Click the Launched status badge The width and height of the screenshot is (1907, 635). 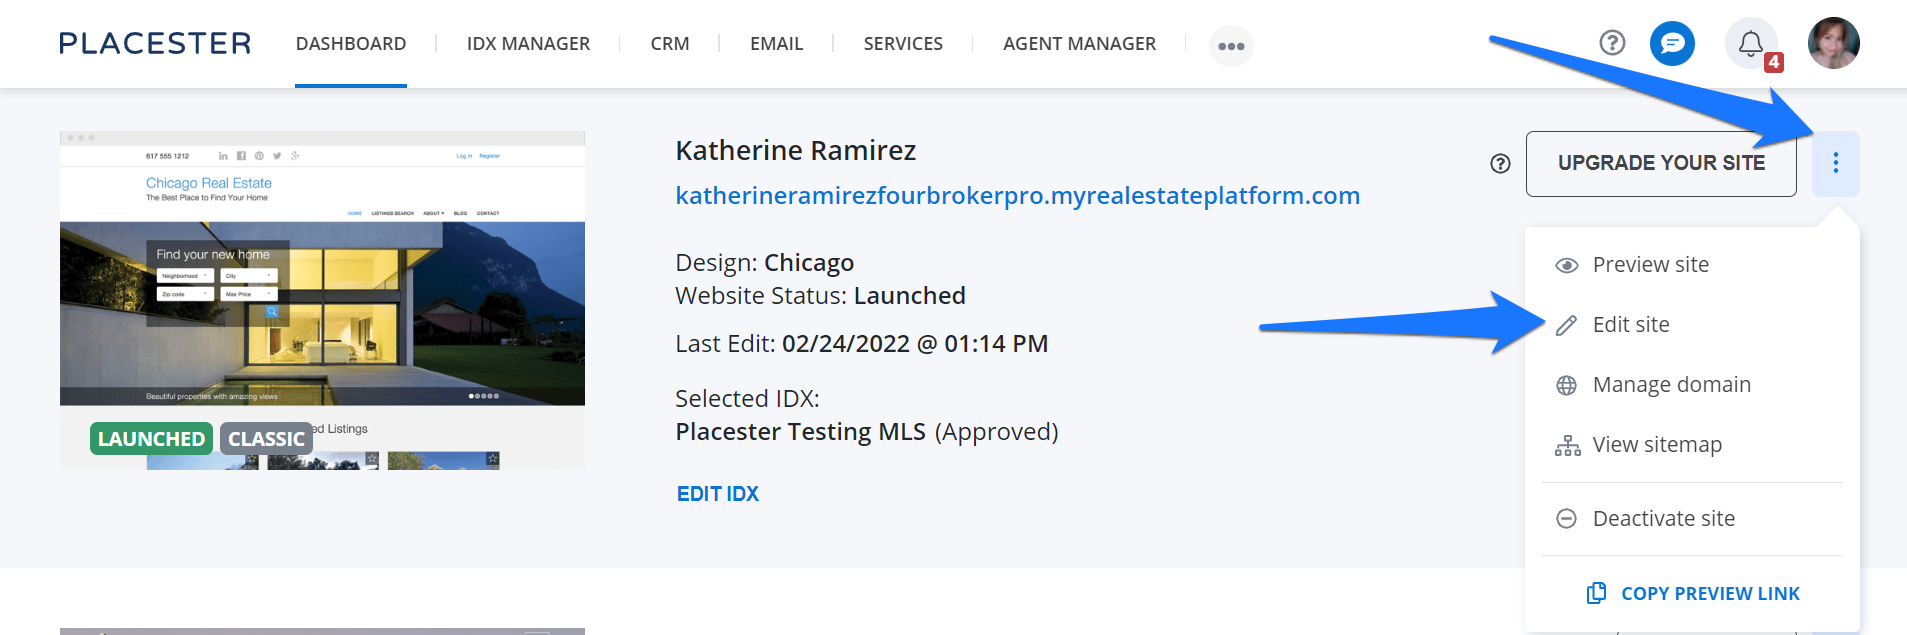(x=151, y=439)
